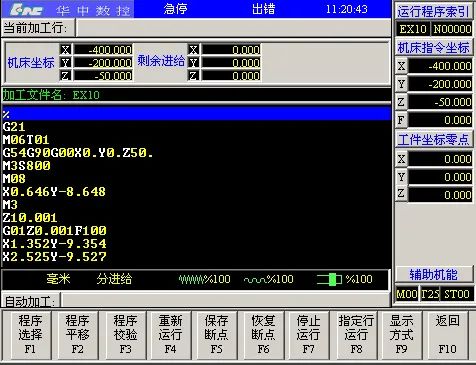Save breakpoint with 保存断点 F5
Image resolution: width=476 pixels, height=365 pixels.
pyautogui.click(x=216, y=335)
